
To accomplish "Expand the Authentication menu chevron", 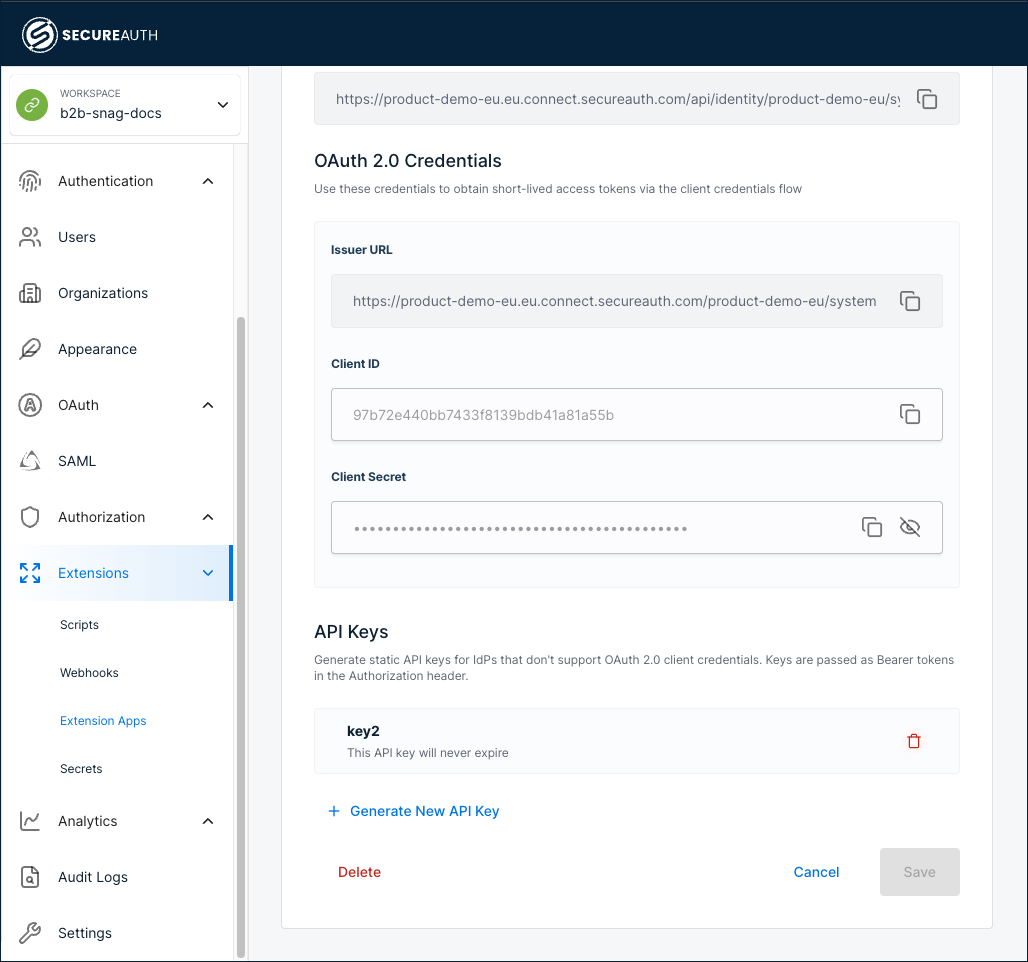I will click(208, 181).
